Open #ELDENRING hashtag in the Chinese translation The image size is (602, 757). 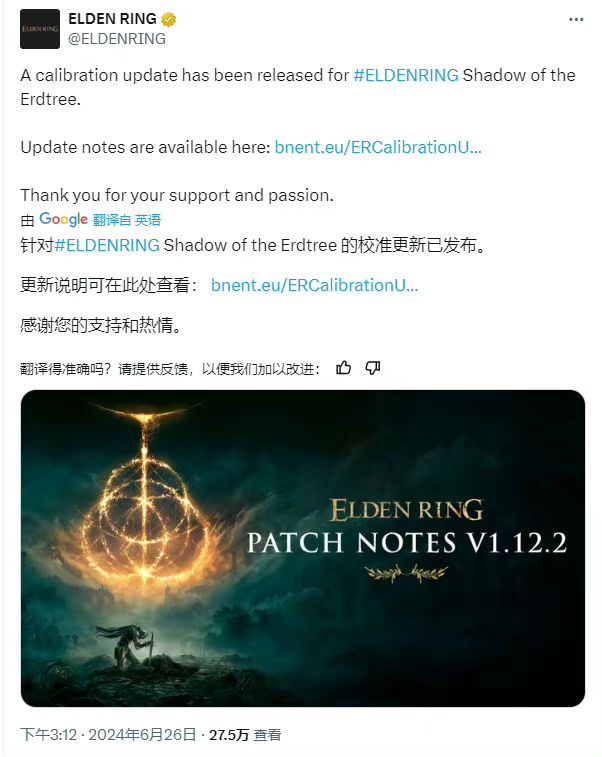click(107, 245)
